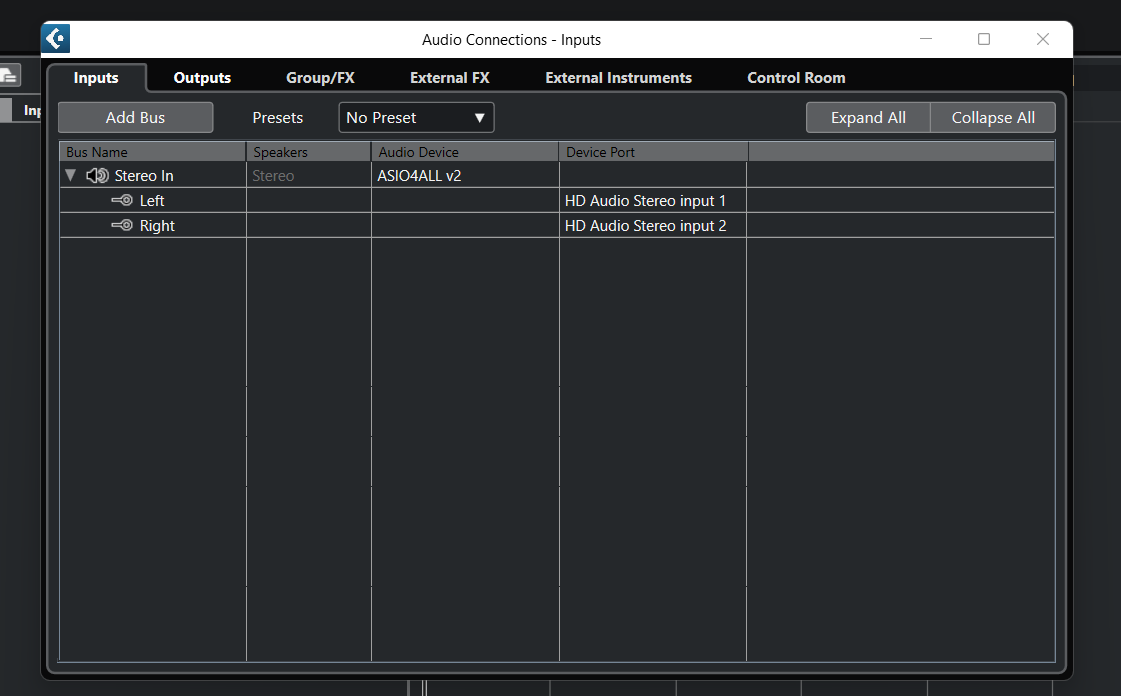Open the External FX tab

pos(450,78)
